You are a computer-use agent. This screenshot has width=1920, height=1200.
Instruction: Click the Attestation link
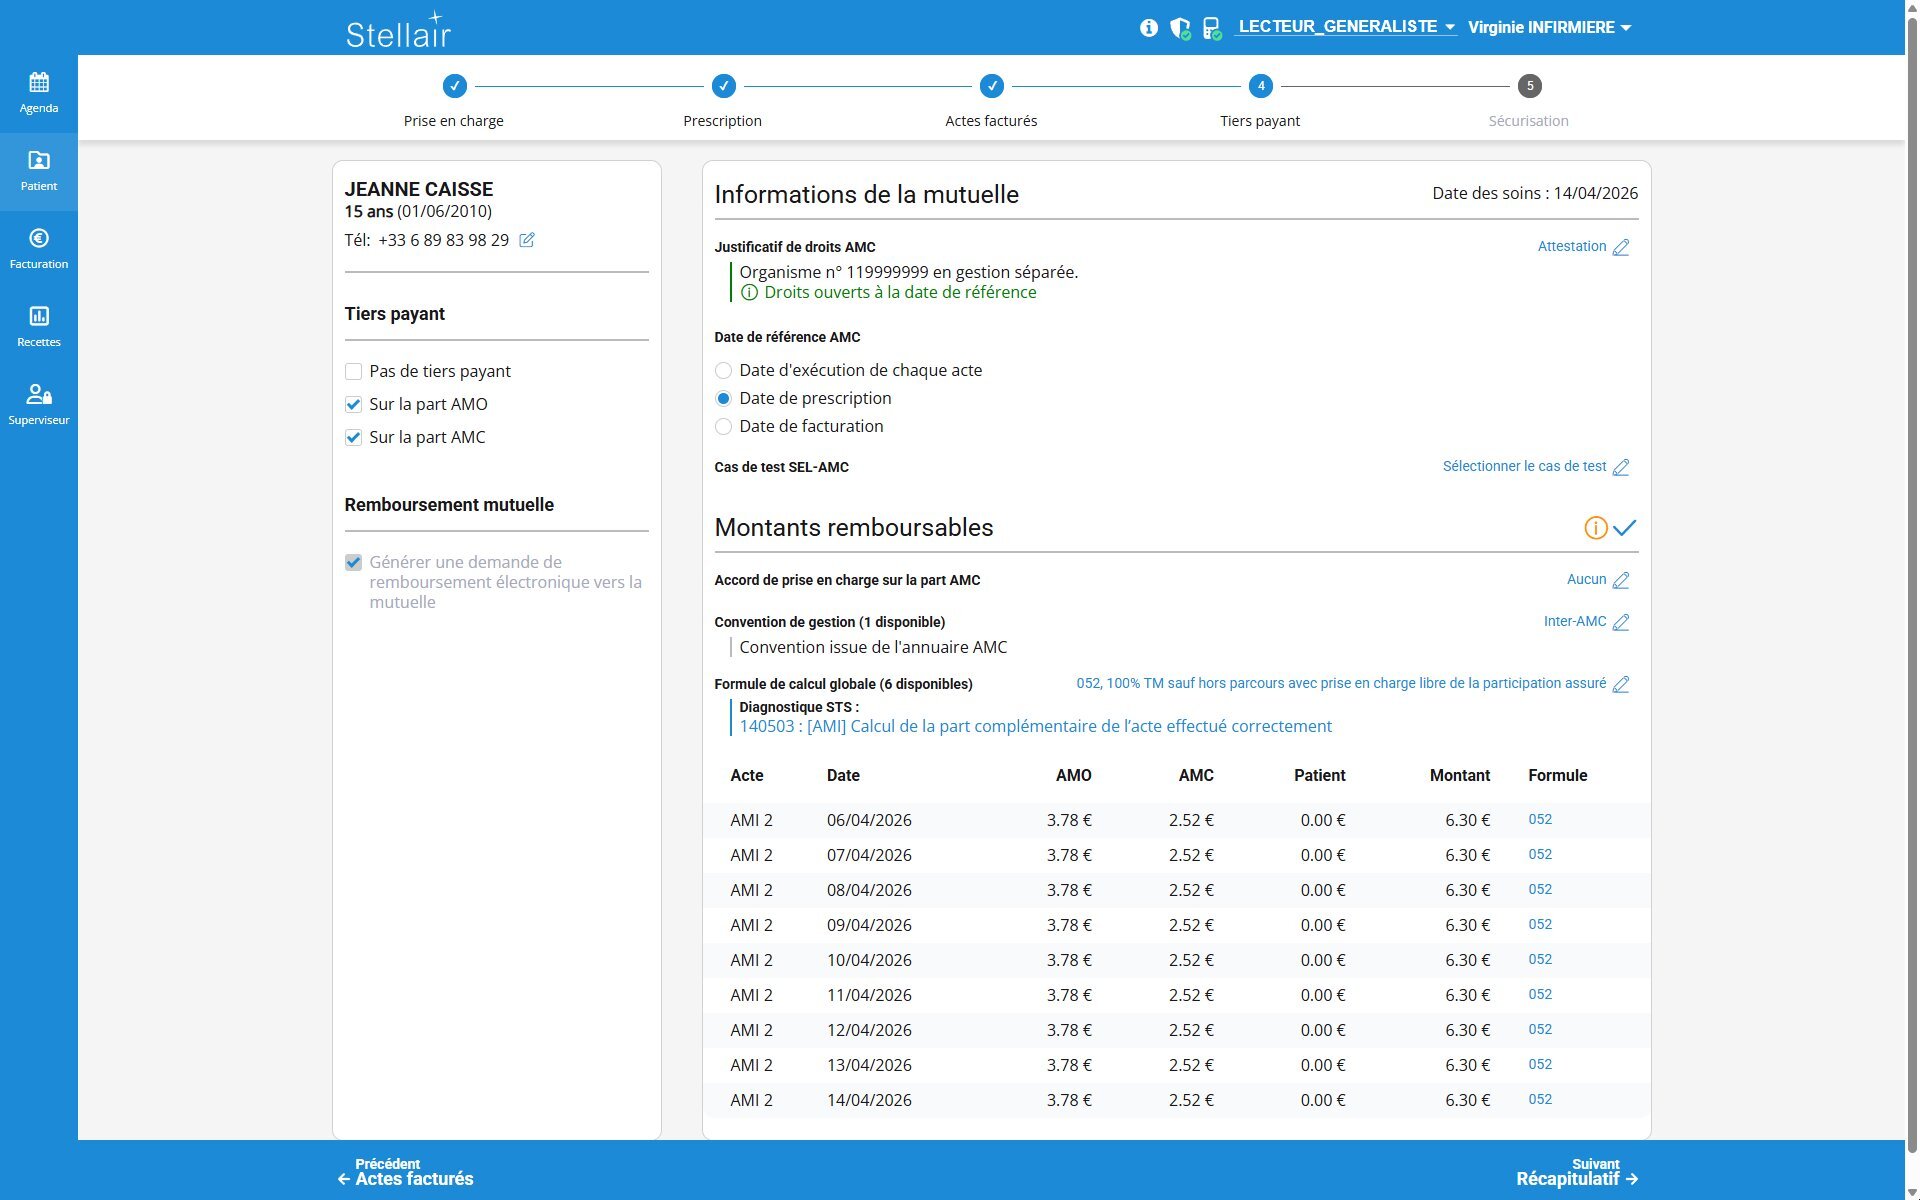click(x=1572, y=247)
